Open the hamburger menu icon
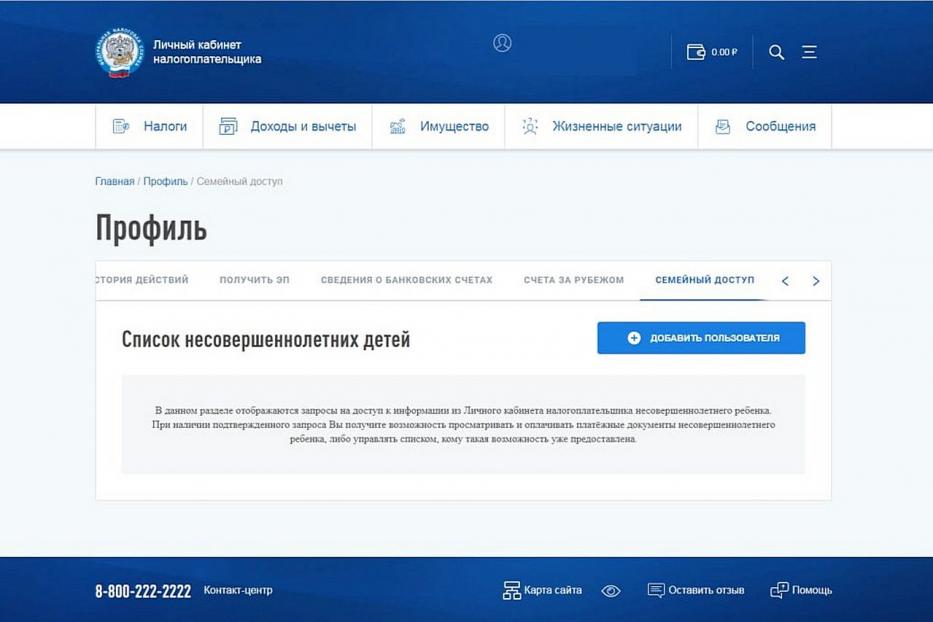Viewport: 933px width, 622px height. 809,52
